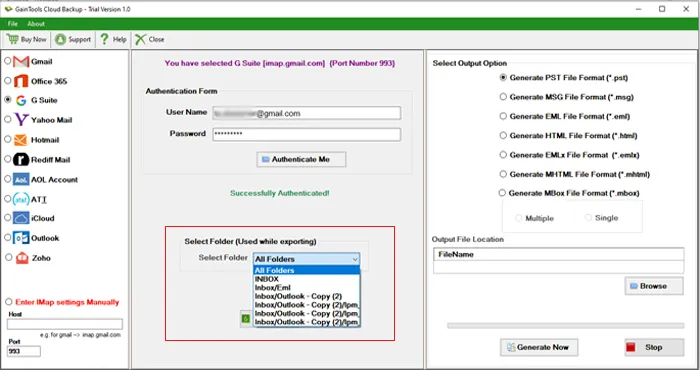Click the Output File Location text field
Screen dimensions: 700x370
pos(558,267)
